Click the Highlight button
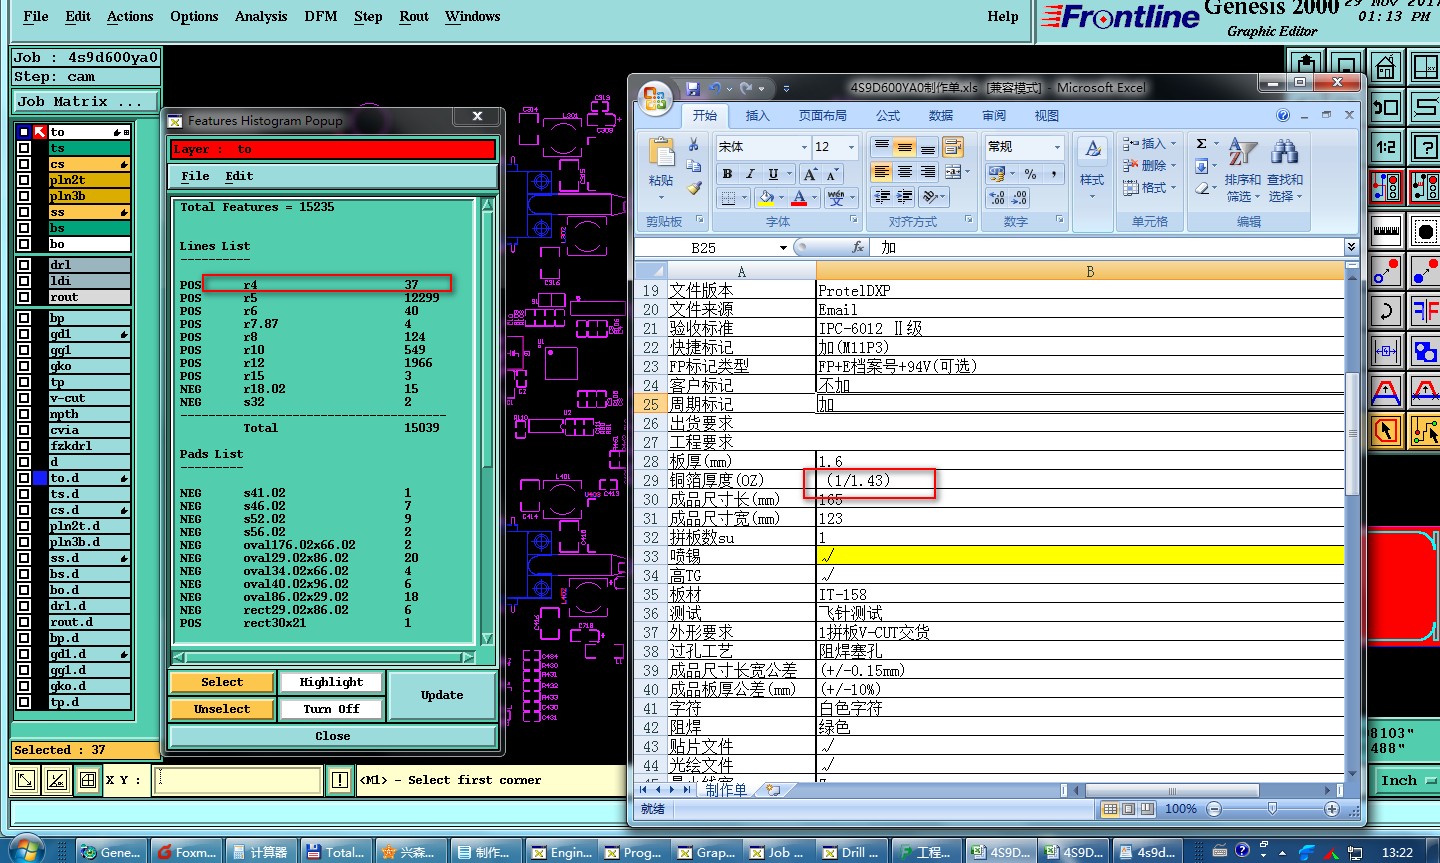Viewport: 1440px width, 863px height. point(331,682)
